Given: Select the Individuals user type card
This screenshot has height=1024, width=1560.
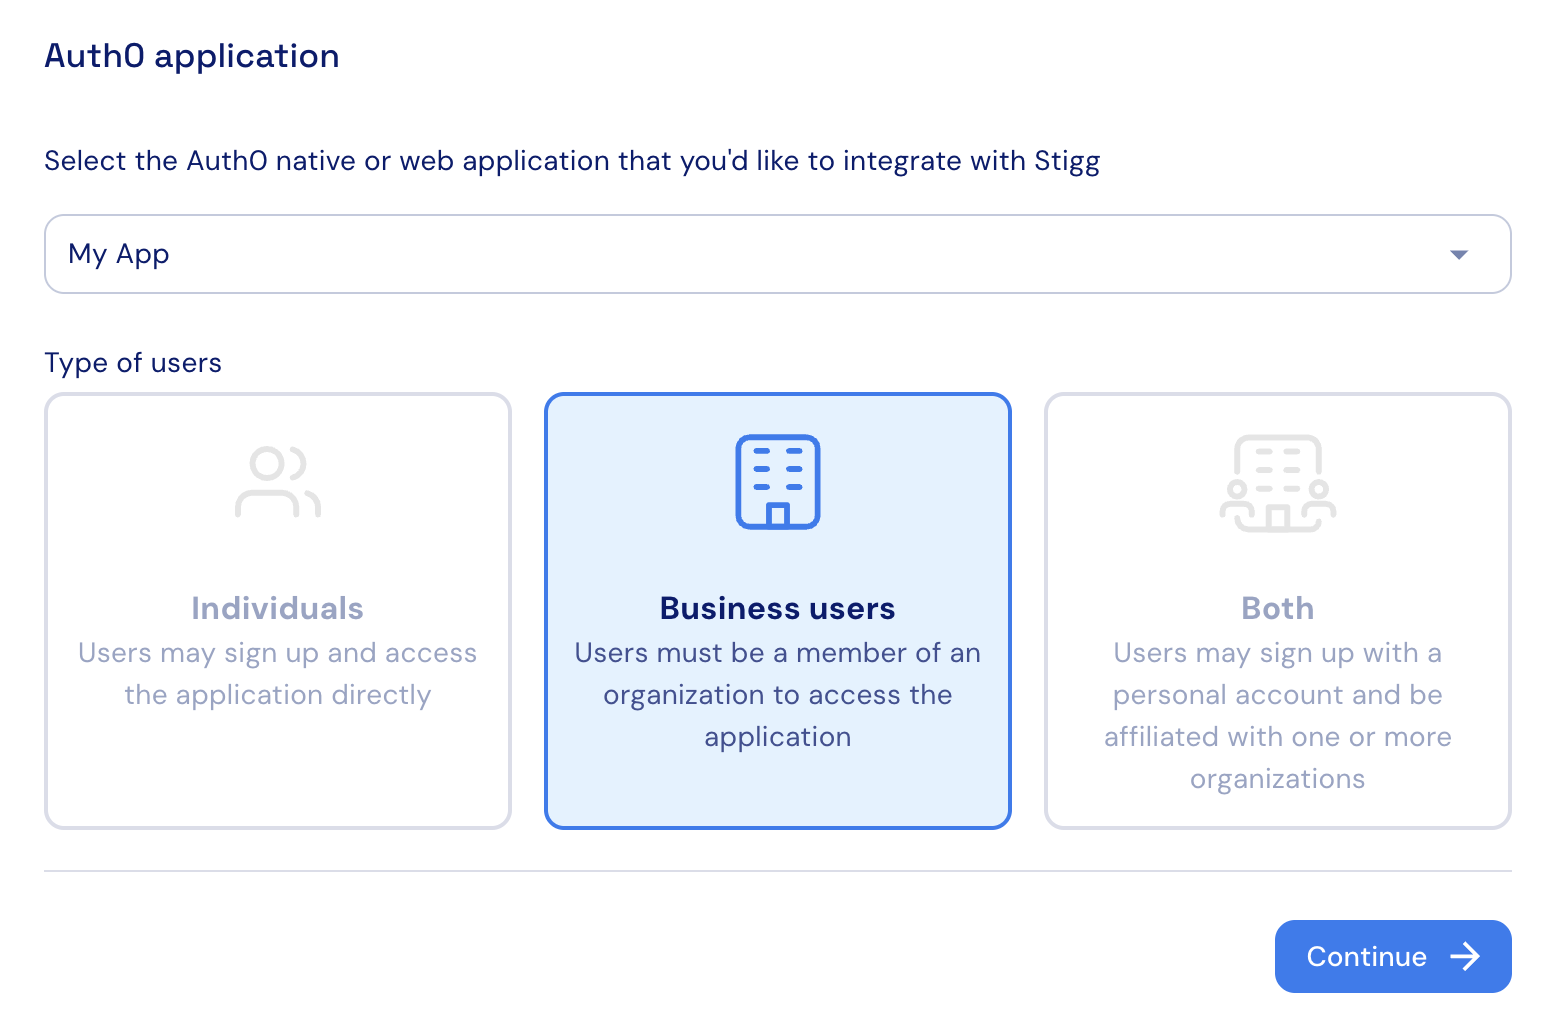Looking at the screenshot, I should click(278, 611).
